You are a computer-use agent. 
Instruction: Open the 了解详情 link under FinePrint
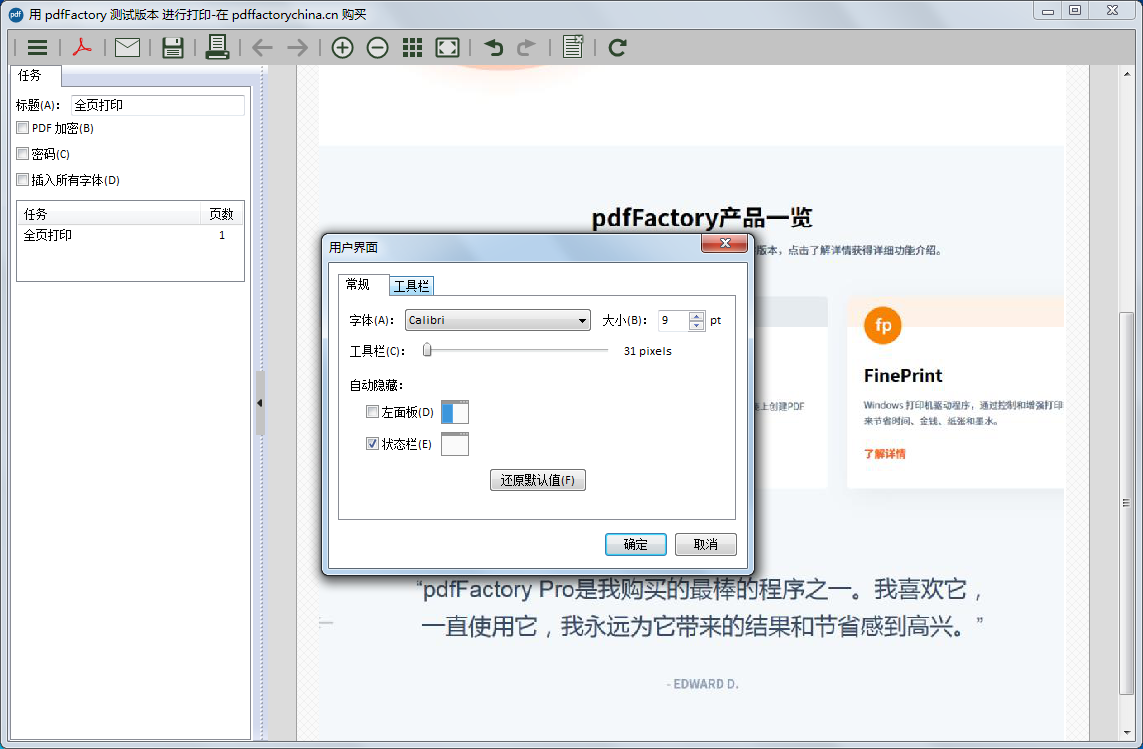tap(884, 454)
